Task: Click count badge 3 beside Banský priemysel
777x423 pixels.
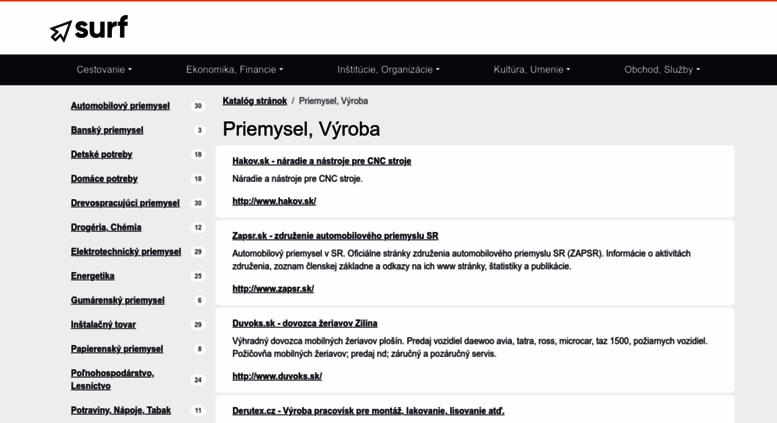Action: click(200, 130)
